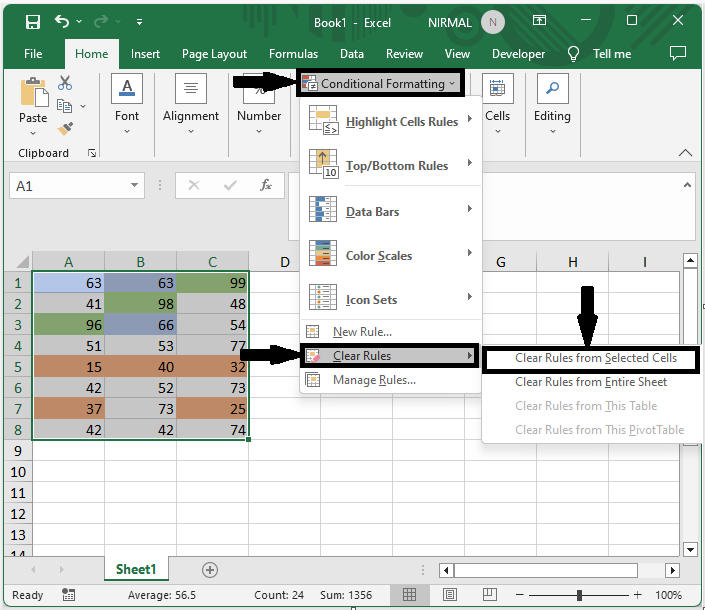This screenshot has height=610, width=705.
Task: Switch to the Formulas tab
Action: [294, 54]
